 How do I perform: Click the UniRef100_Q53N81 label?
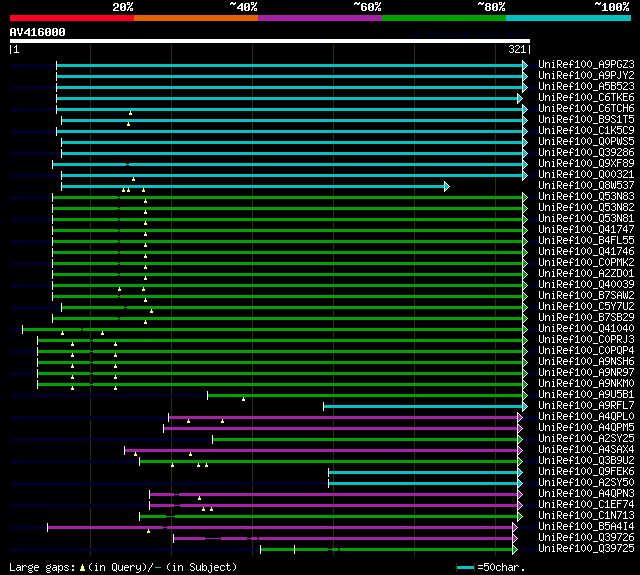pos(586,219)
